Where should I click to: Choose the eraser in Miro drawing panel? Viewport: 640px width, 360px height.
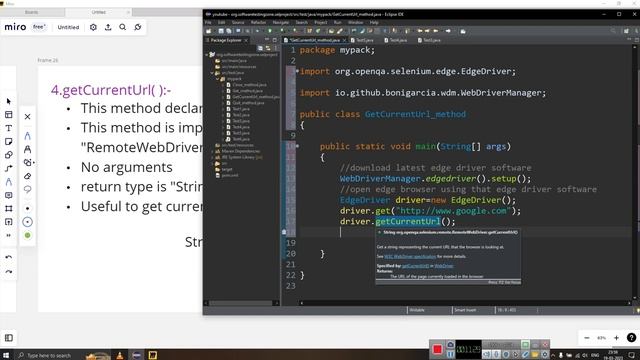[x=27, y=176]
